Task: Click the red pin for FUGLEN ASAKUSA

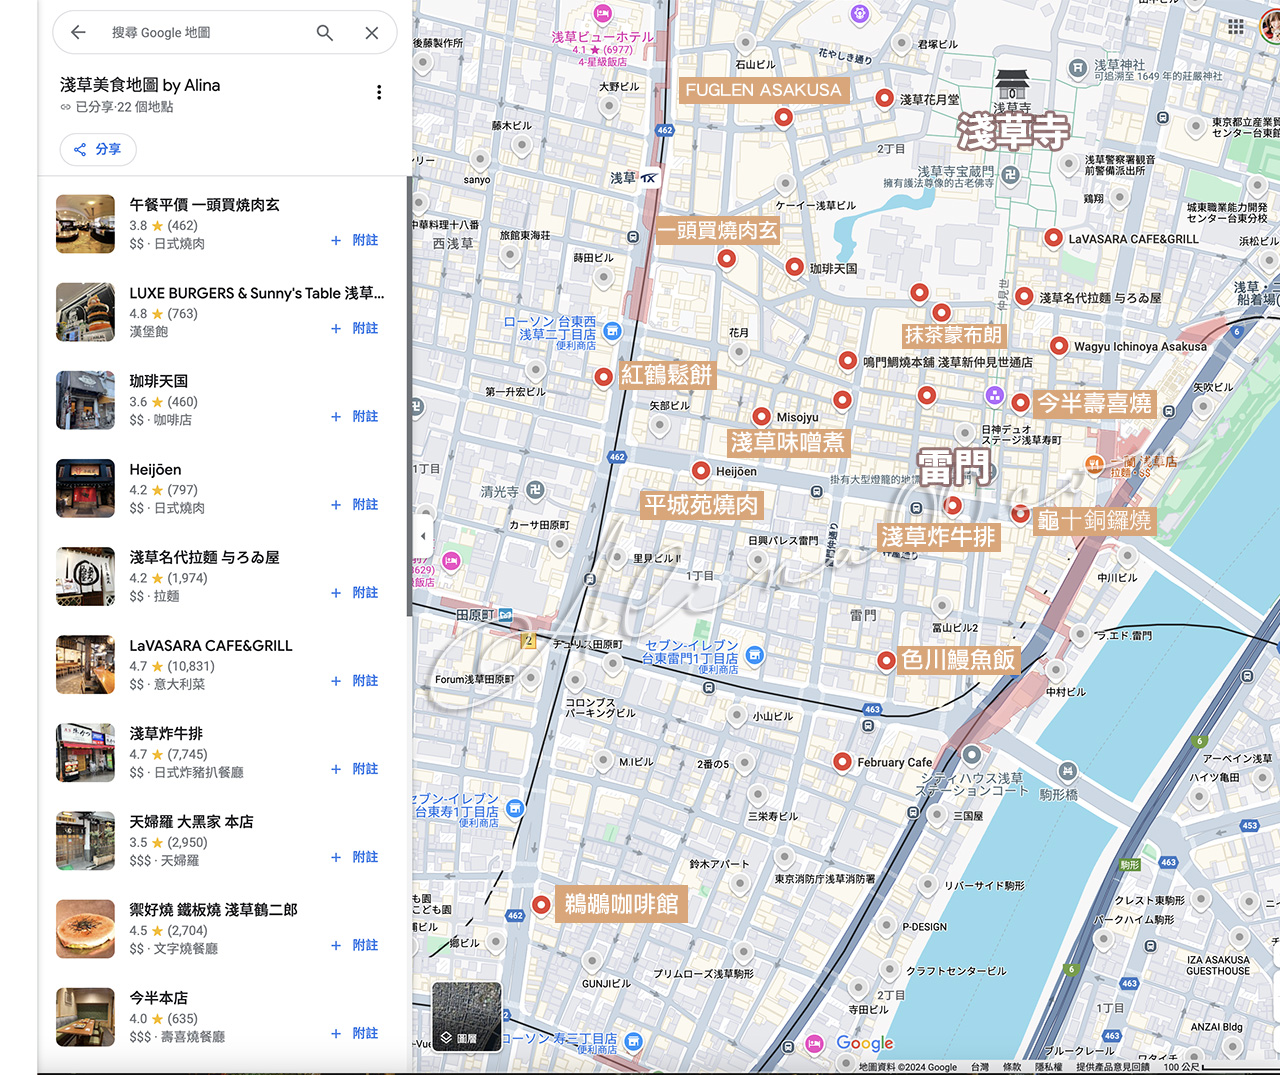Action: [784, 117]
